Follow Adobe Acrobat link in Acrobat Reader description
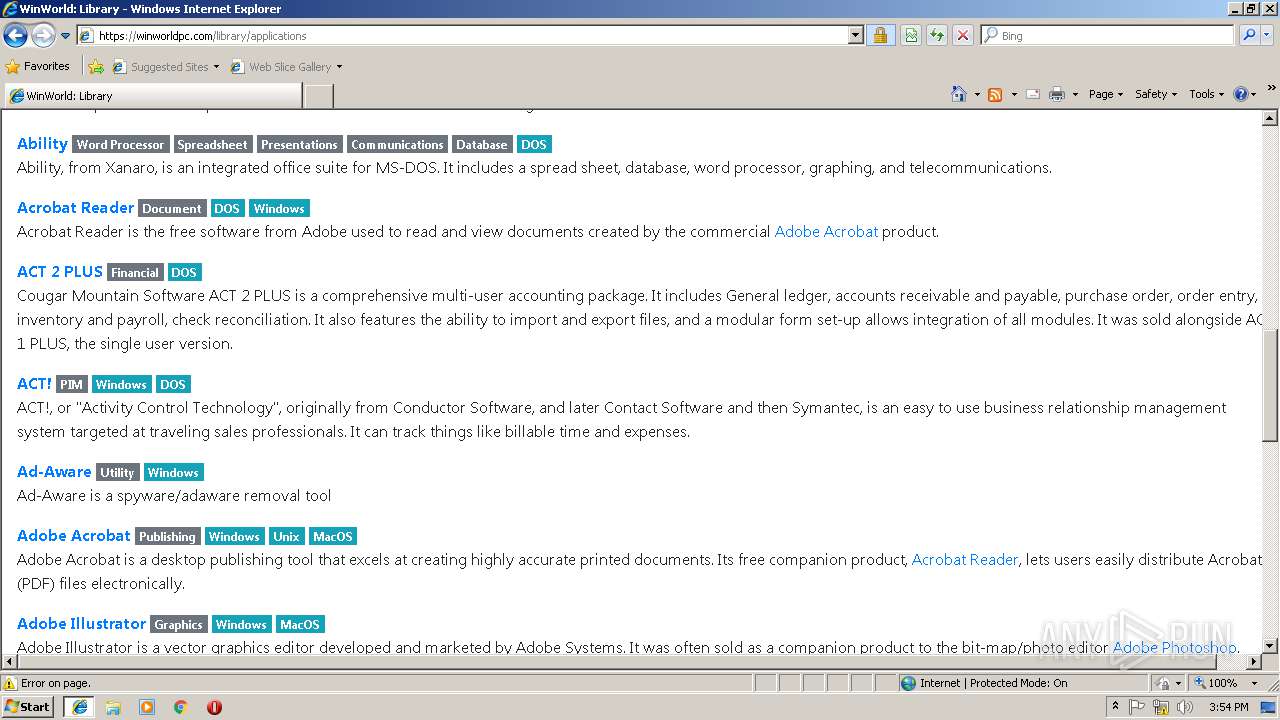 [826, 232]
